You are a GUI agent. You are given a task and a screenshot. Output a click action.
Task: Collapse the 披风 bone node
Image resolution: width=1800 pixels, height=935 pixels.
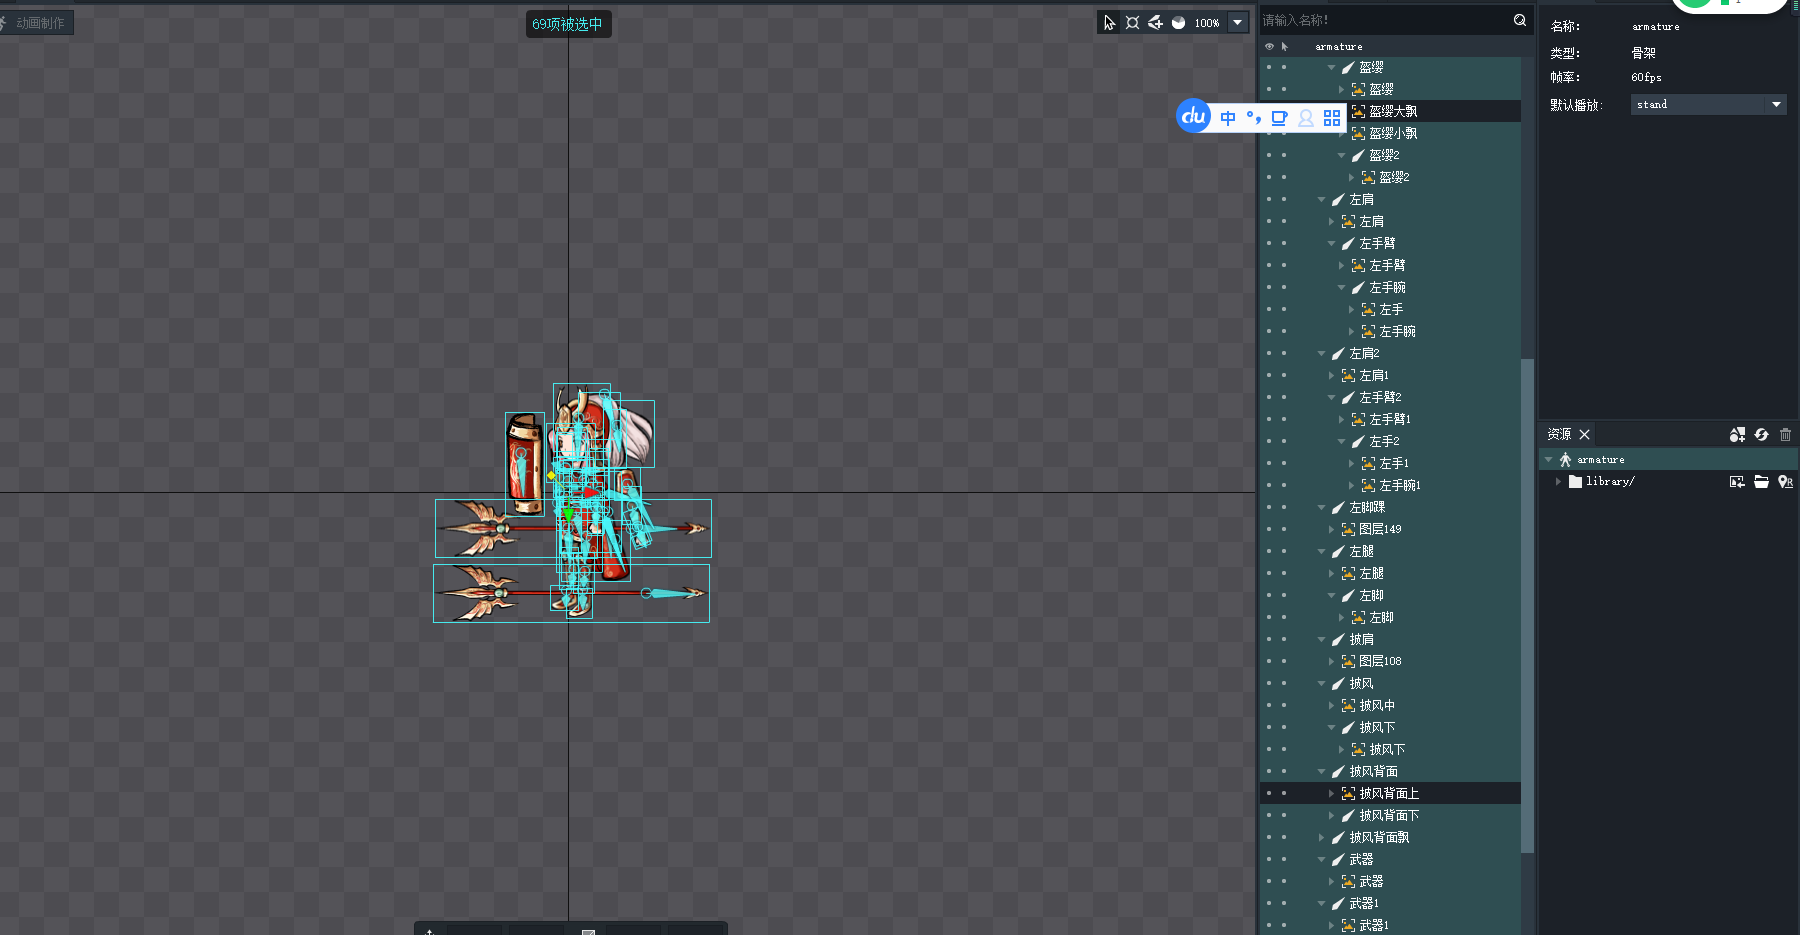(x=1322, y=684)
